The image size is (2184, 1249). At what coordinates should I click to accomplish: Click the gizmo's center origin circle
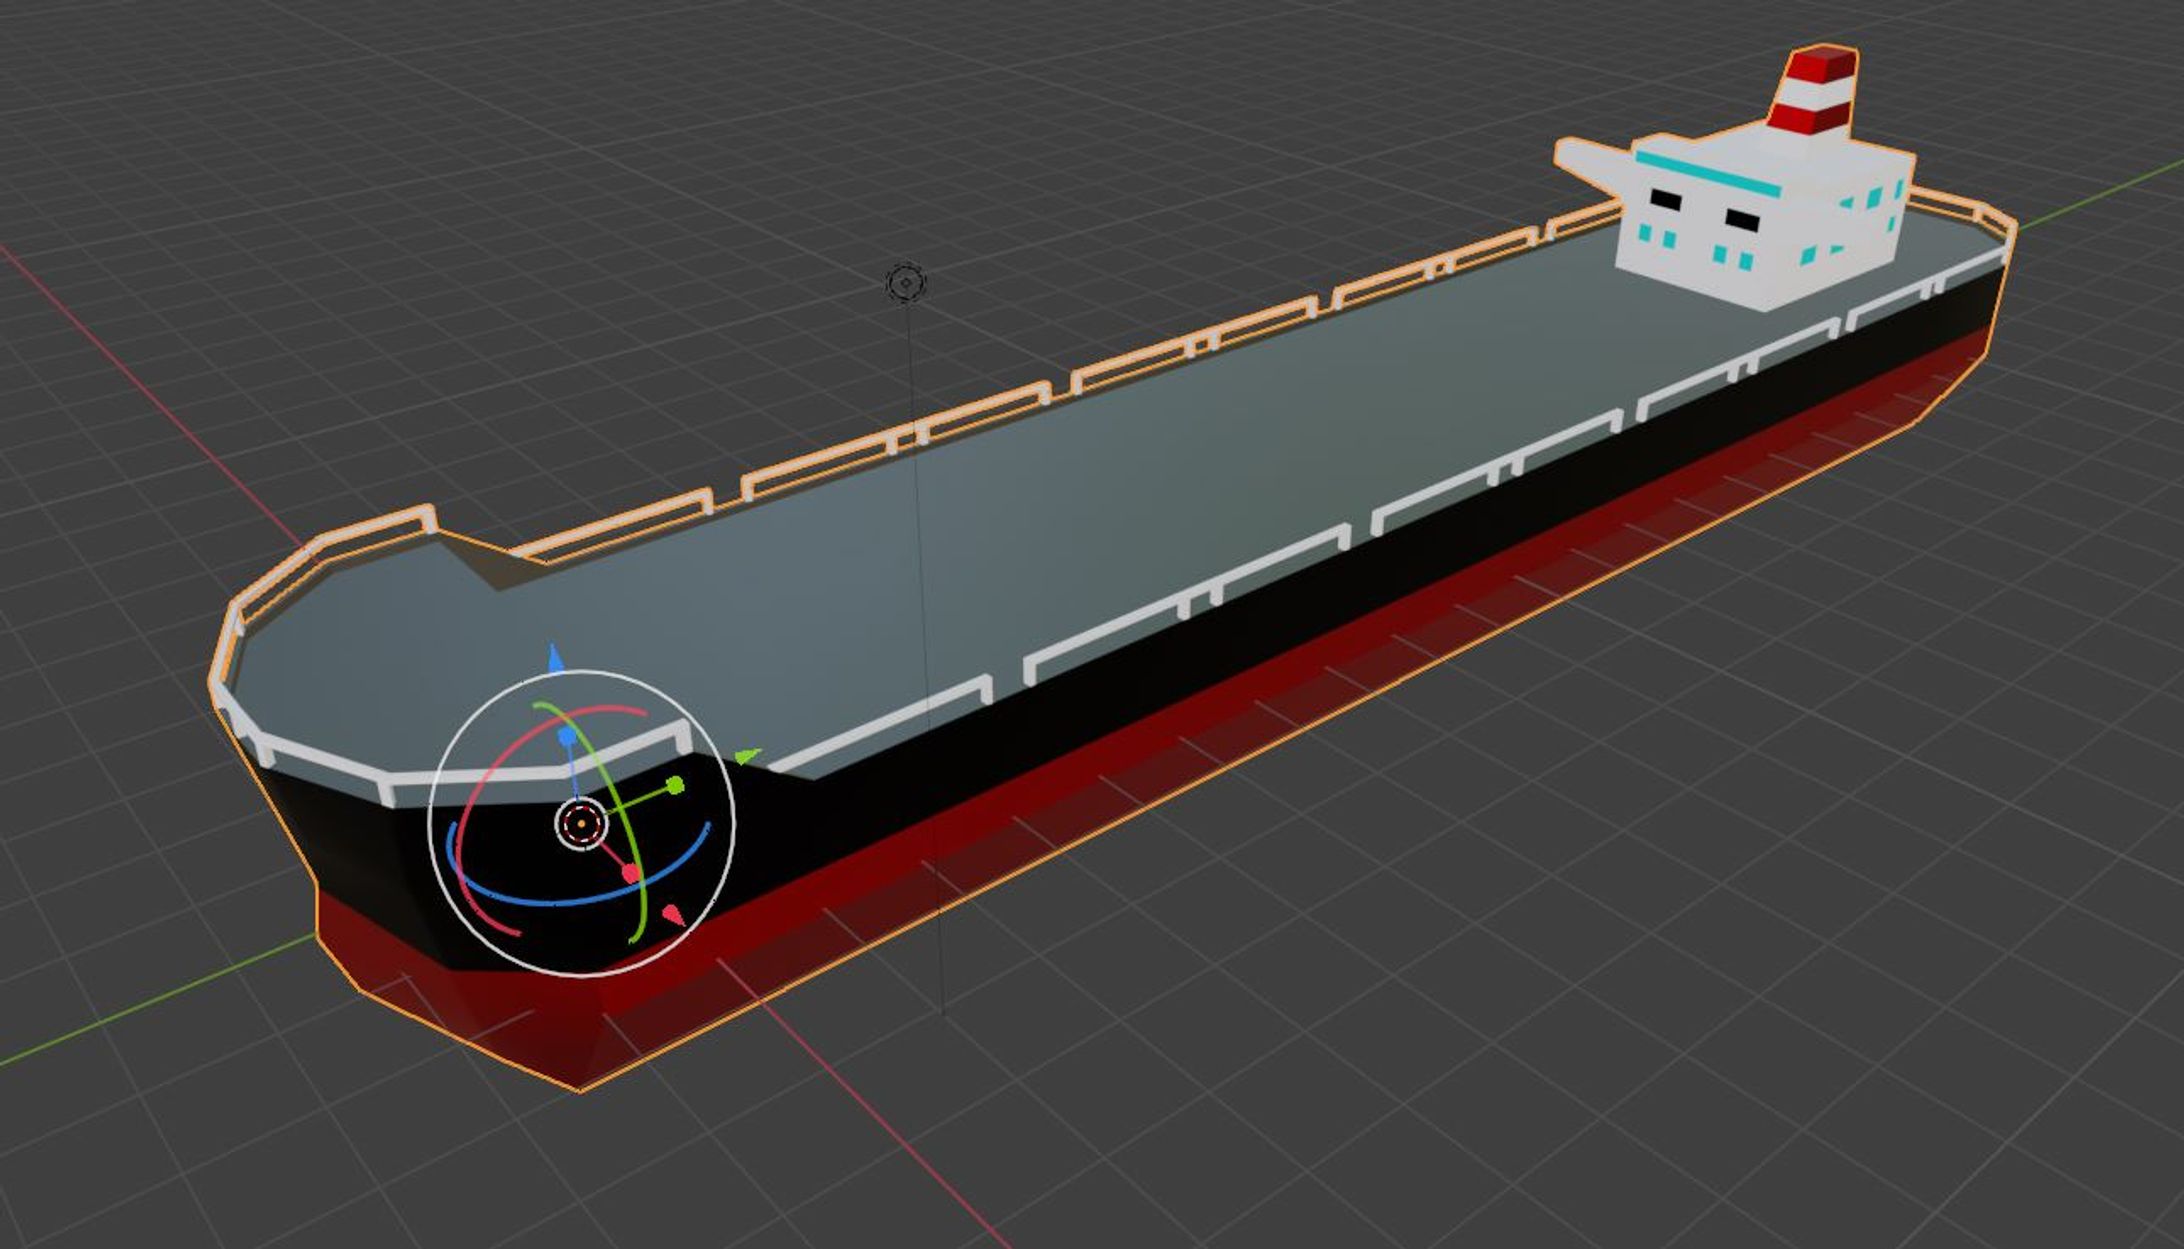(581, 825)
